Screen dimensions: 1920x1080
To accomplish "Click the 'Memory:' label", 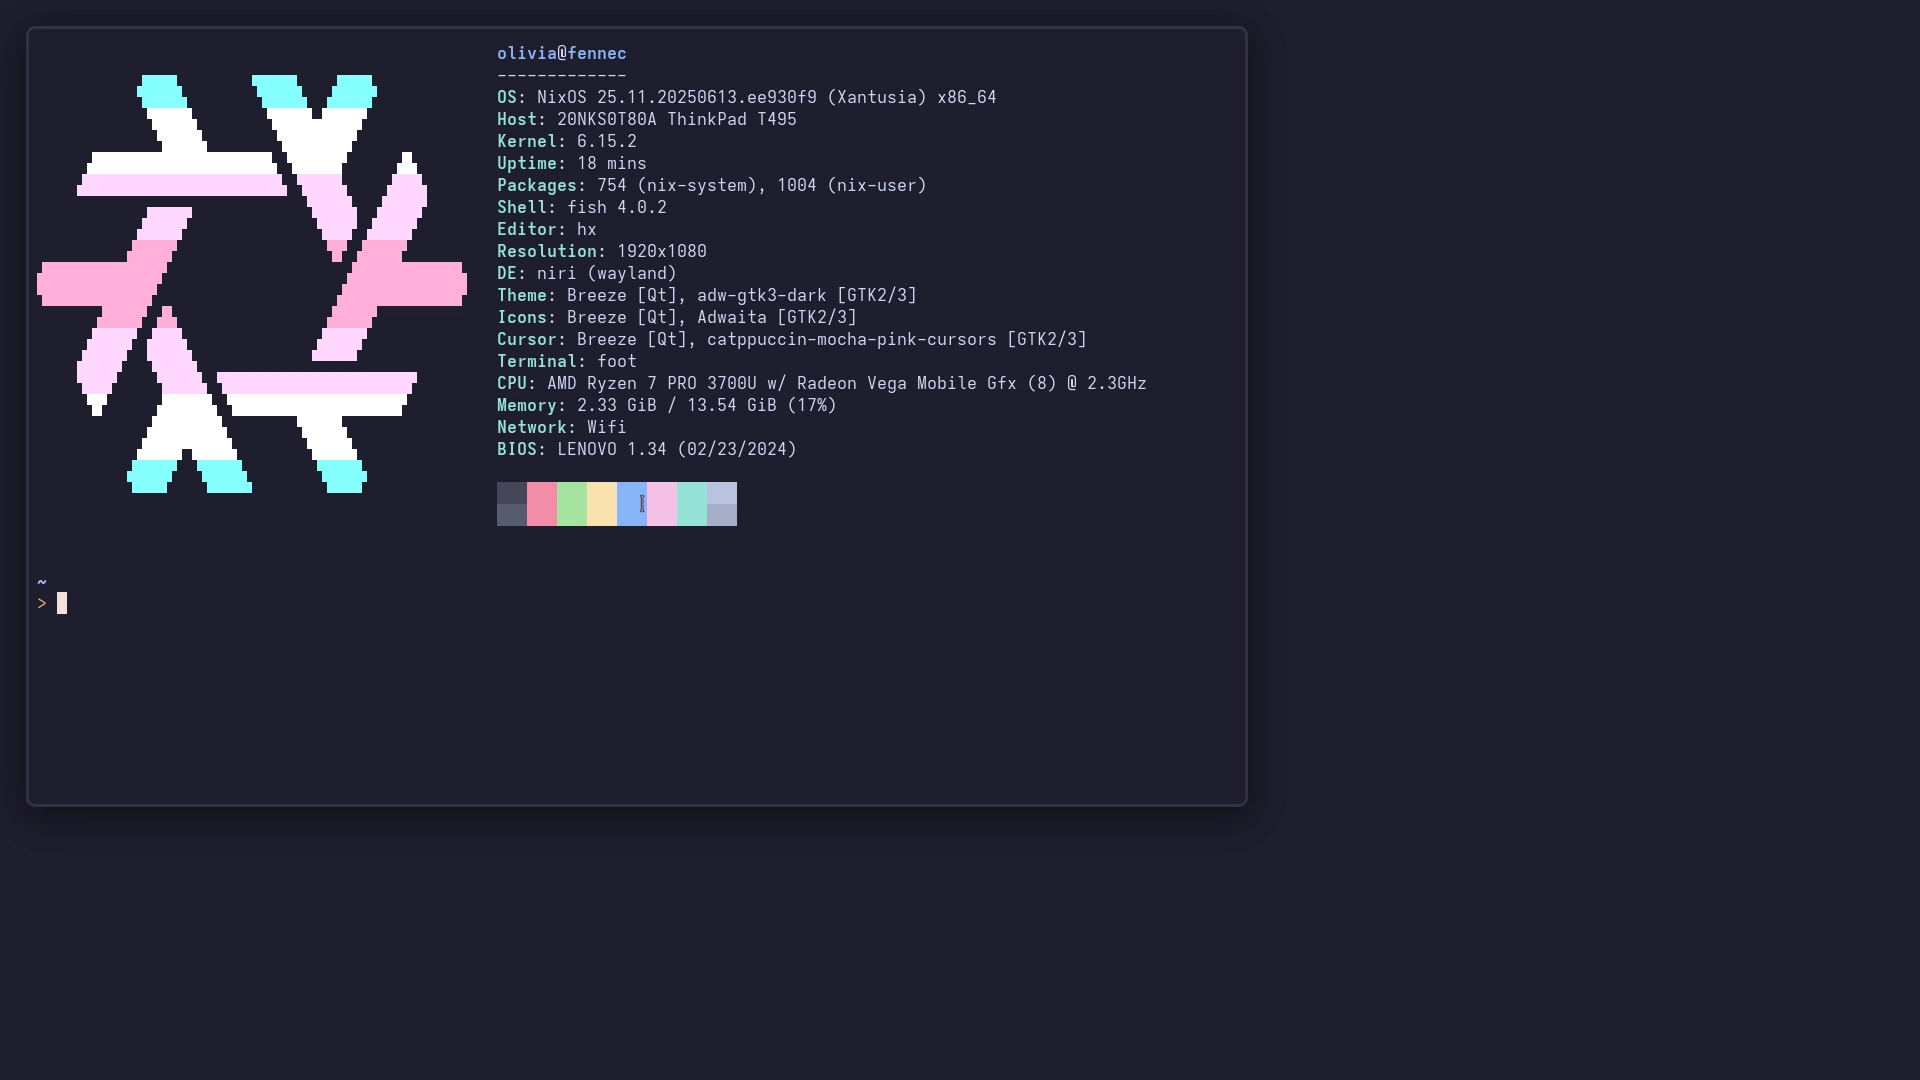I will [x=532, y=406].
